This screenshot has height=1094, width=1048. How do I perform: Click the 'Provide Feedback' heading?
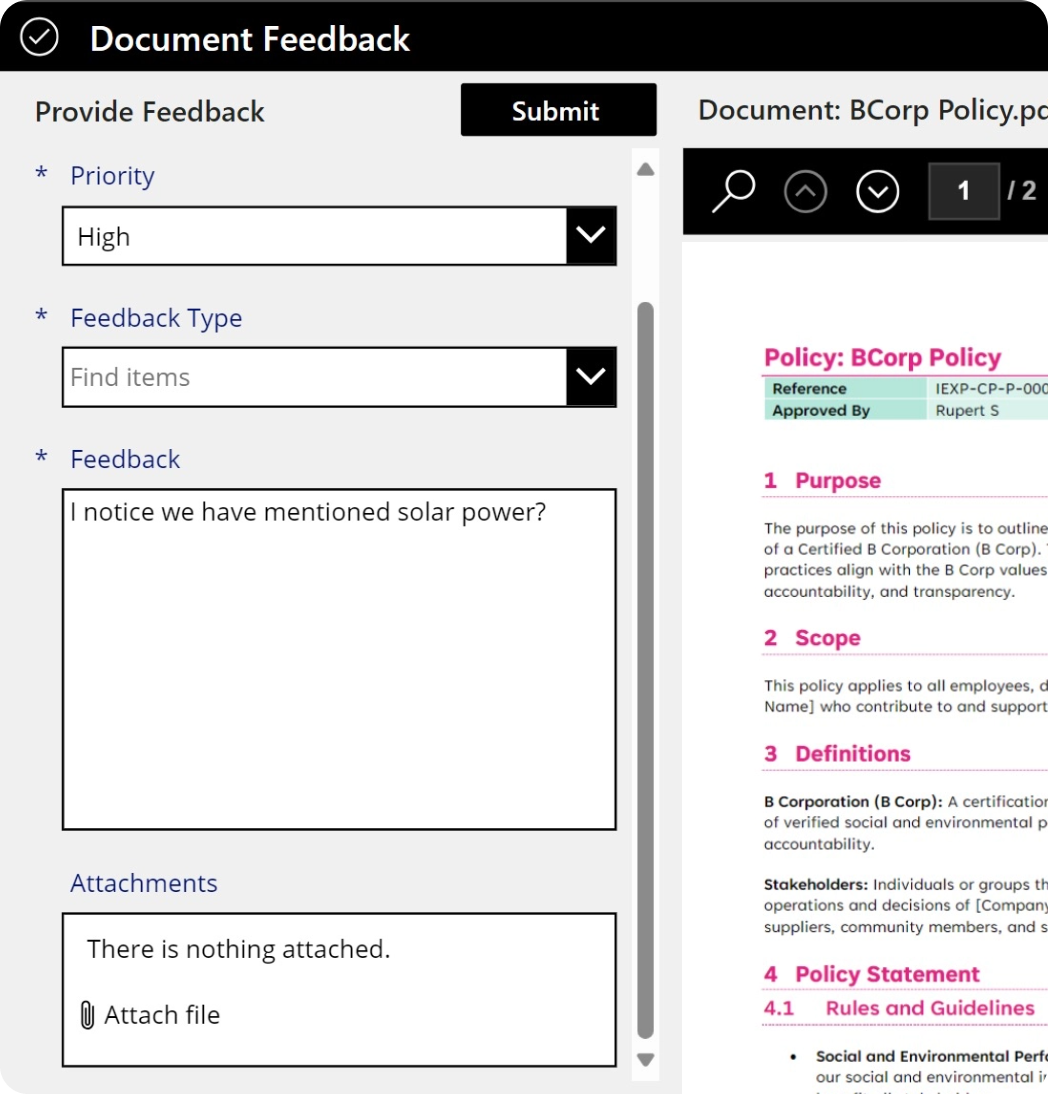(x=150, y=112)
